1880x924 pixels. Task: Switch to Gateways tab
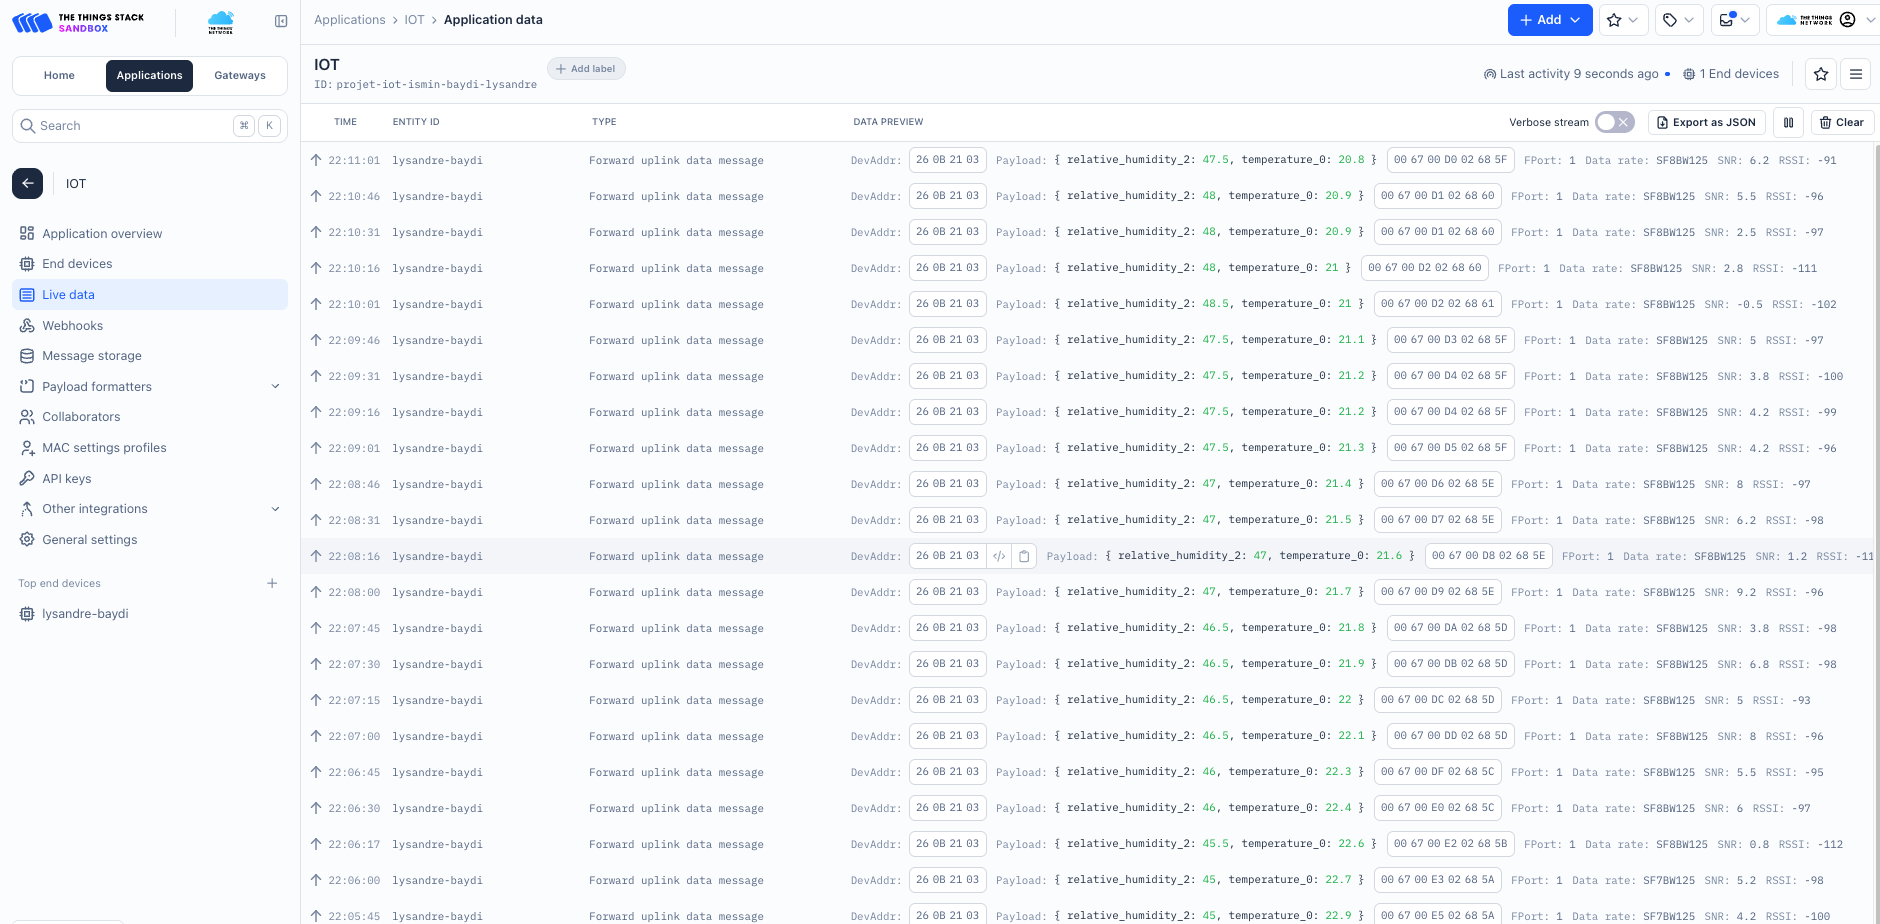click(x=240, y=75)
